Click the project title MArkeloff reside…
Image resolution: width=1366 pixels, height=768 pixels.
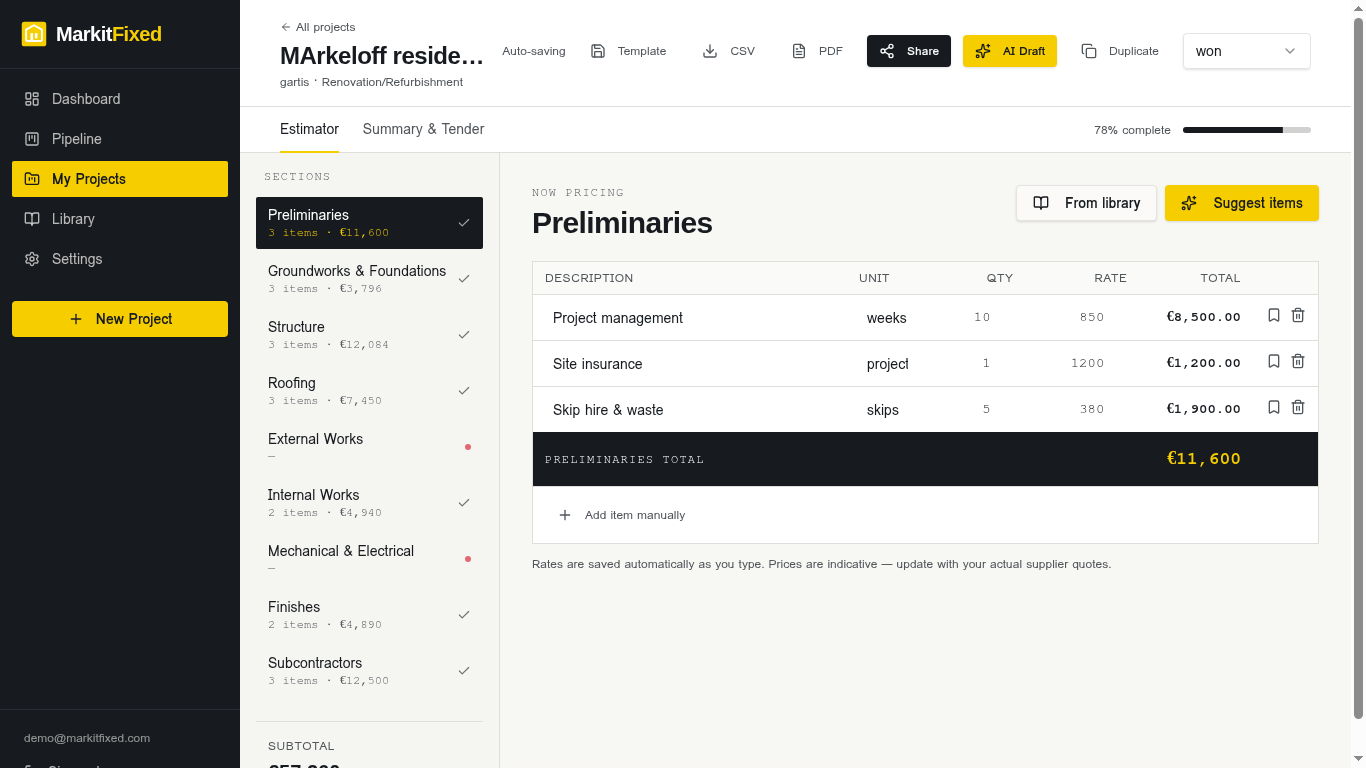(382, 55)
